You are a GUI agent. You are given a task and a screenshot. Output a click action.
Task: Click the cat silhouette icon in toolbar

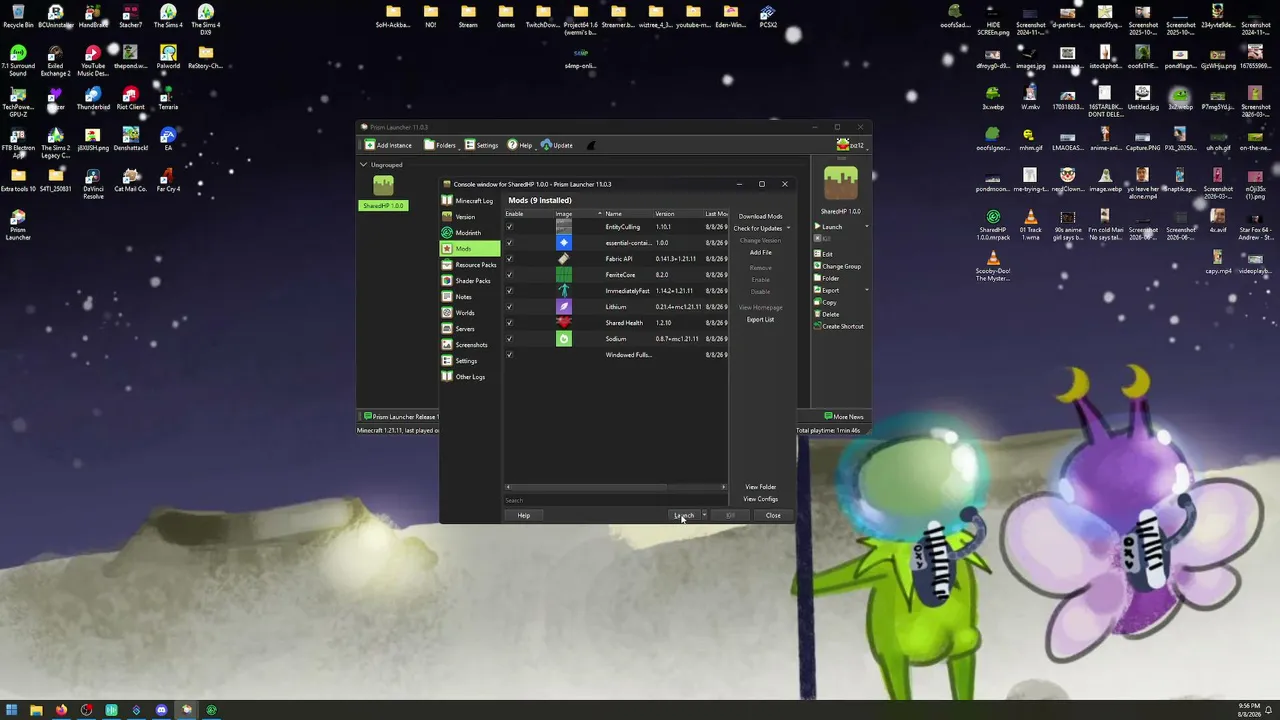591,145
